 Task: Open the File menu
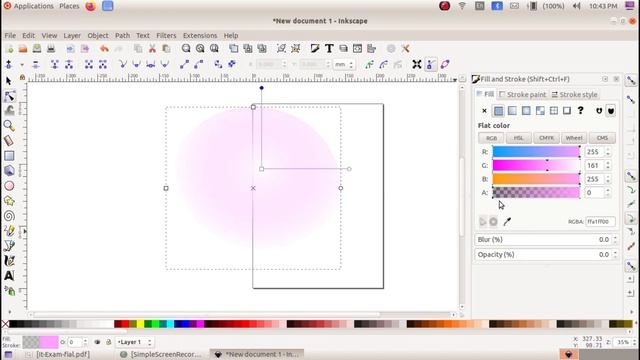point(10,36)
